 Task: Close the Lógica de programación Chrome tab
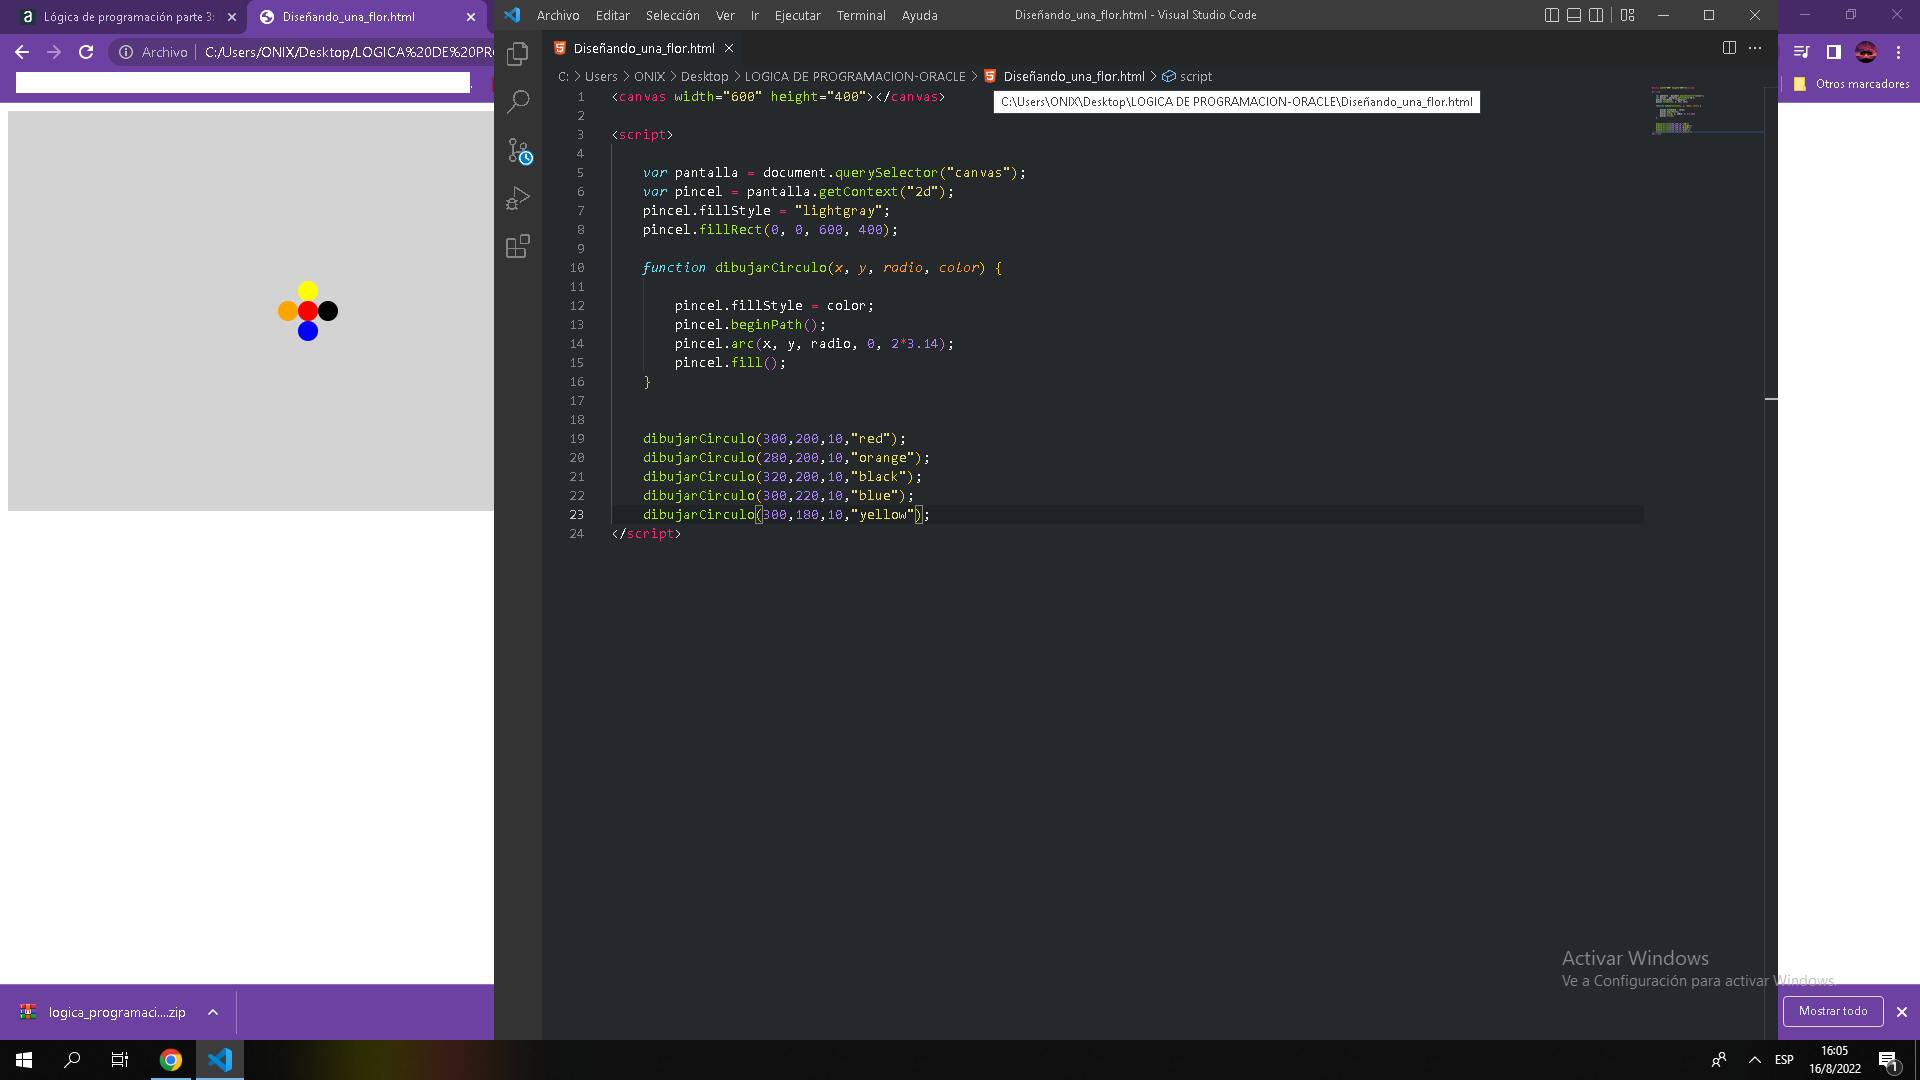pyautogui.click(x=232, y=17)
